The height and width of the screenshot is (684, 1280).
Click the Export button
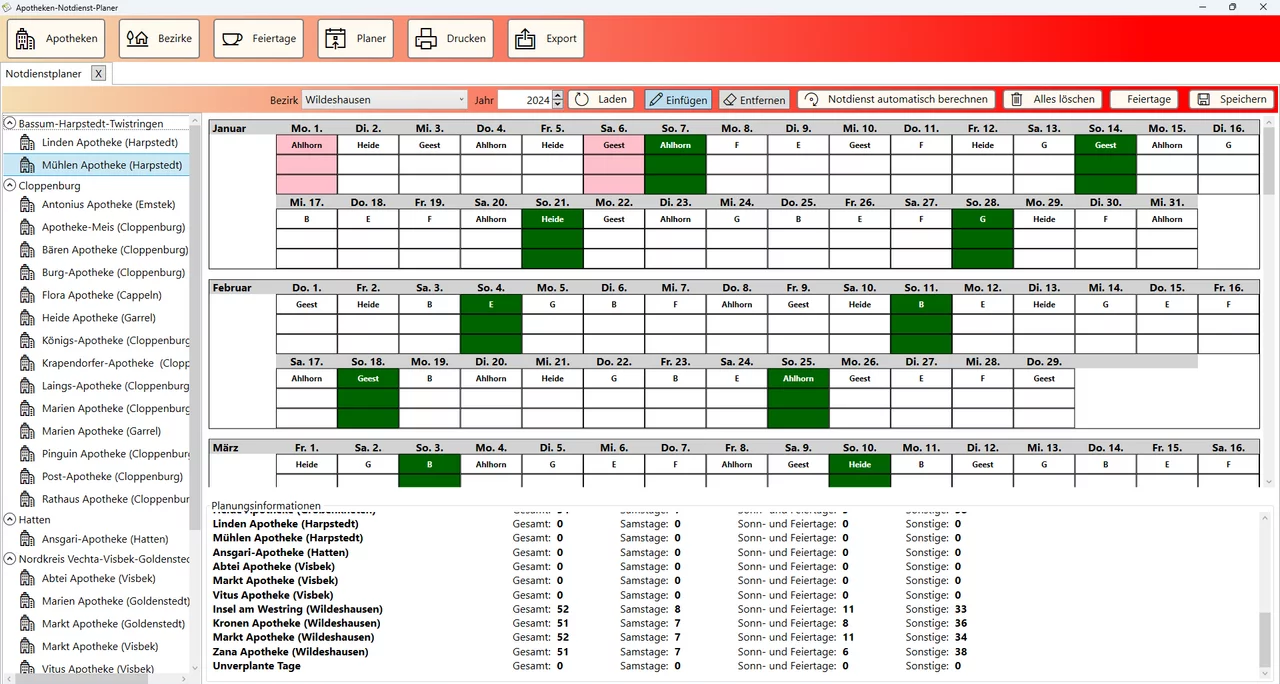[546, 39]
